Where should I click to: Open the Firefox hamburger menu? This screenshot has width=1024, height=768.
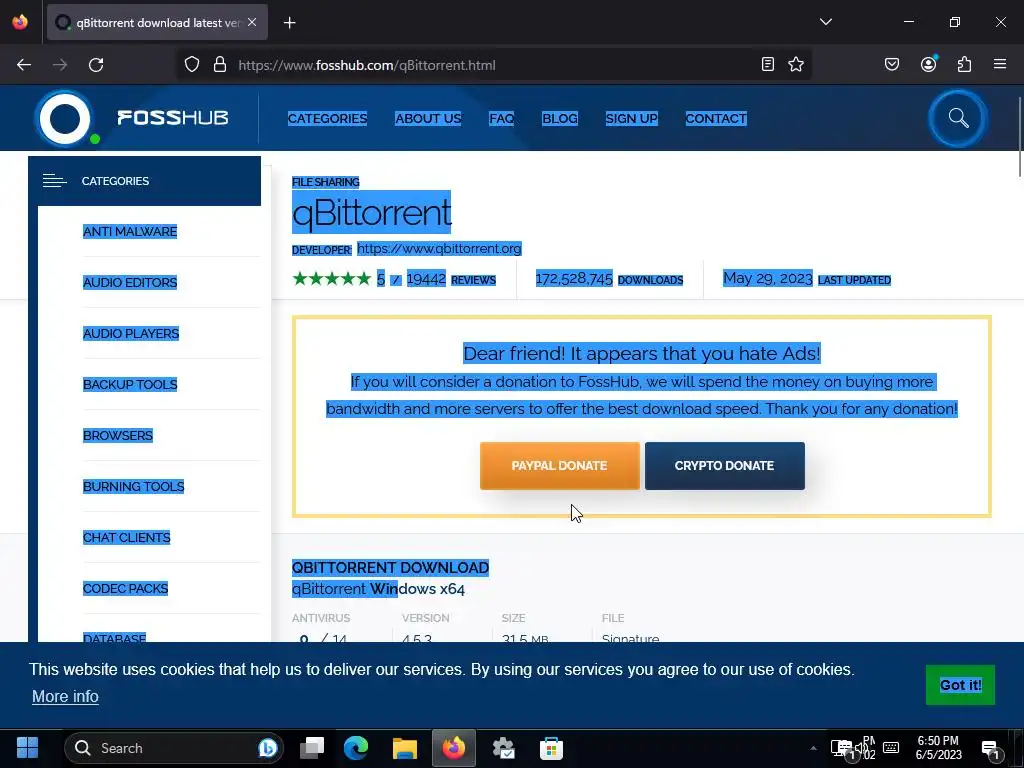(x=1000, y=64)
